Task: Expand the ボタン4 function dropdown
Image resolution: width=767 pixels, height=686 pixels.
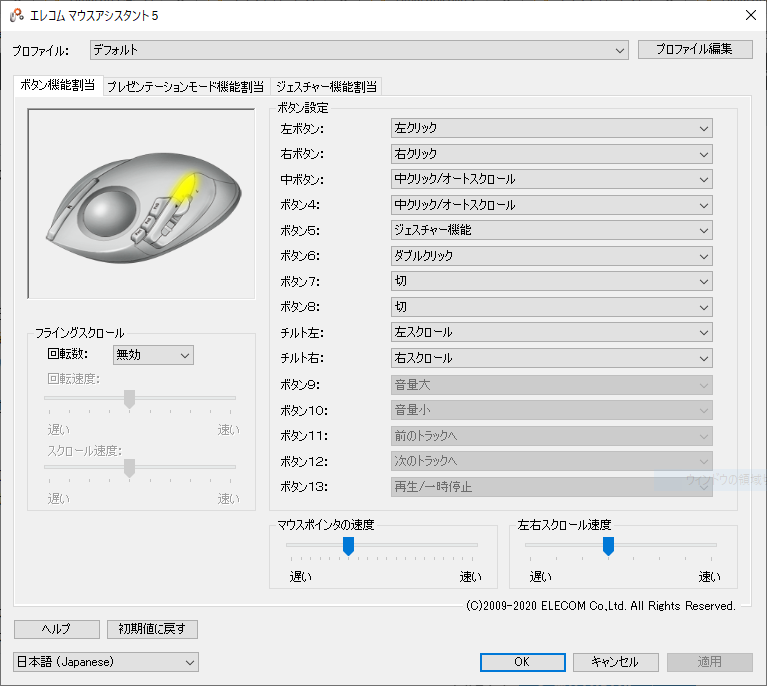Action: pos(551,205)
